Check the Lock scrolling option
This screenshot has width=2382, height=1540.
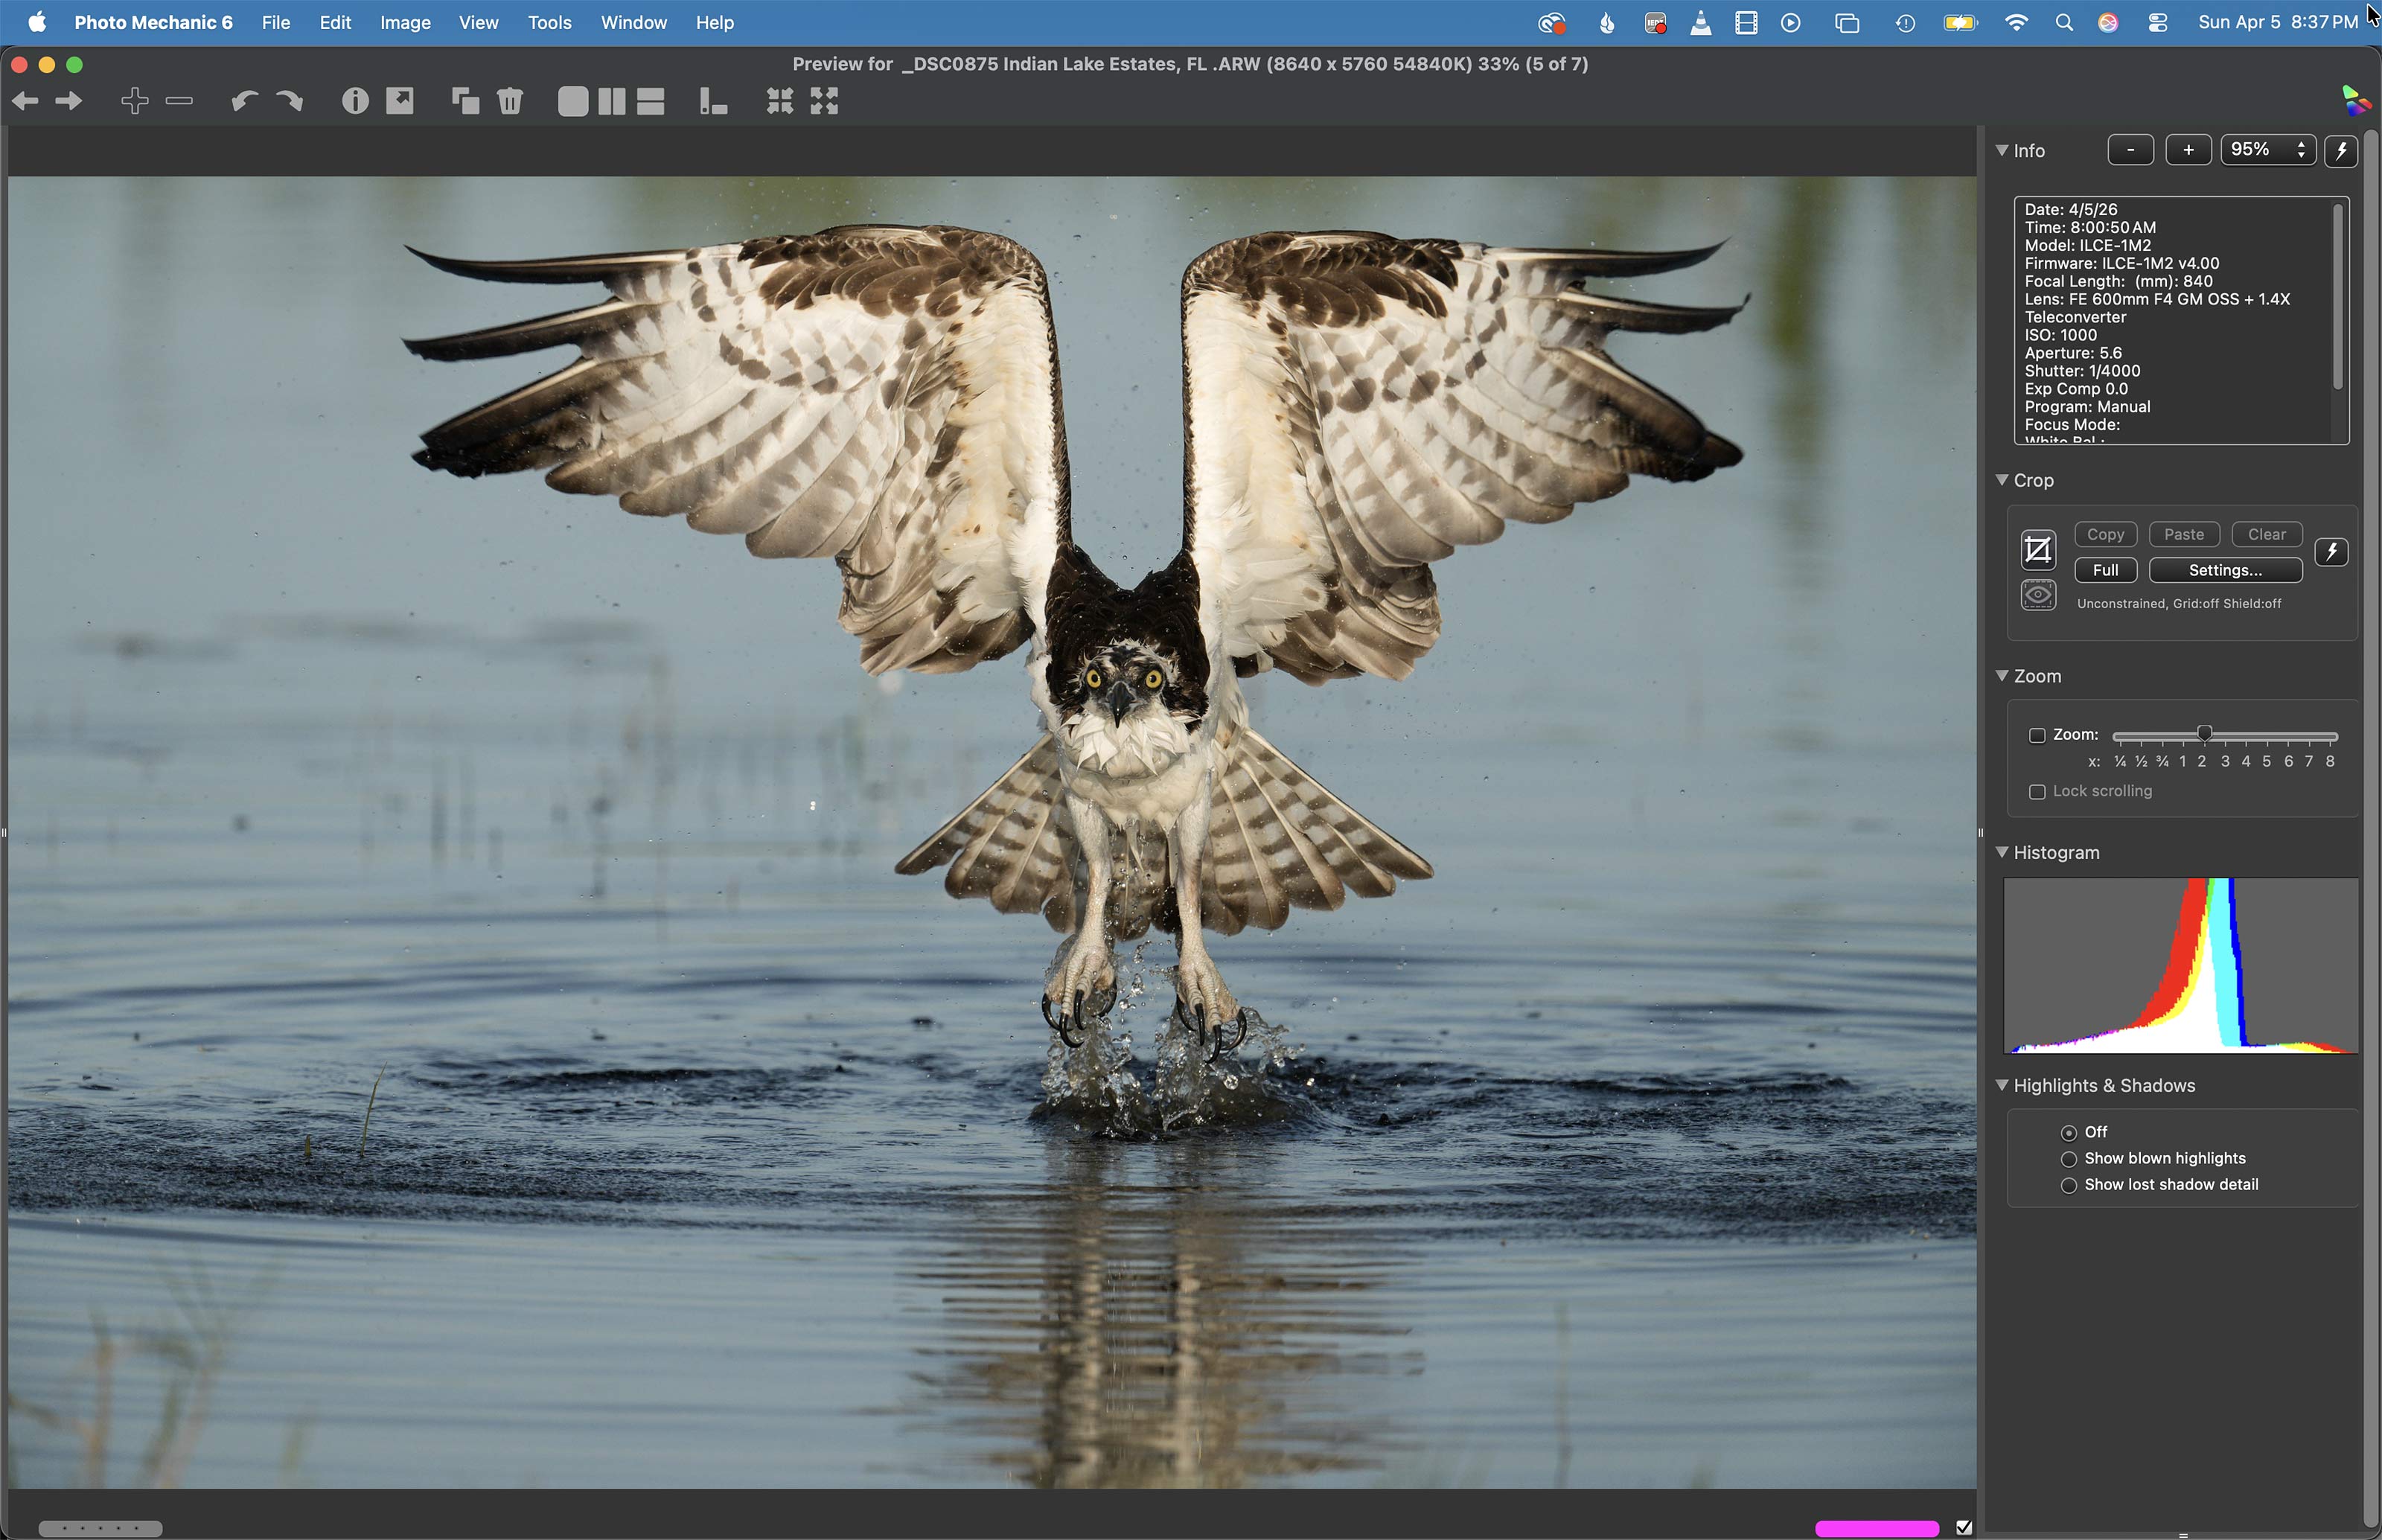pos(2037,792)
